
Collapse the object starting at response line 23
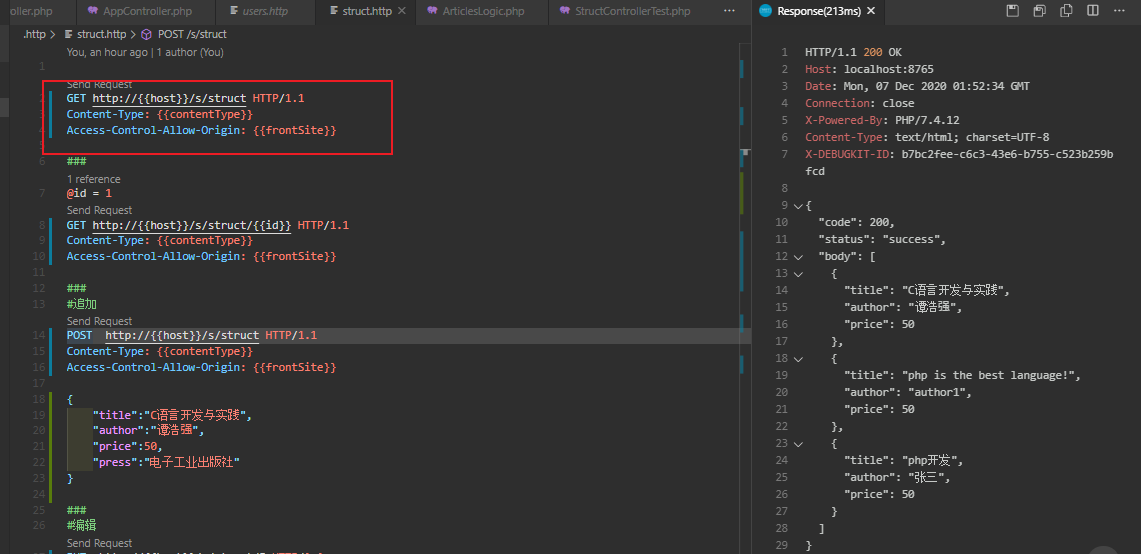tap(797, 444)
